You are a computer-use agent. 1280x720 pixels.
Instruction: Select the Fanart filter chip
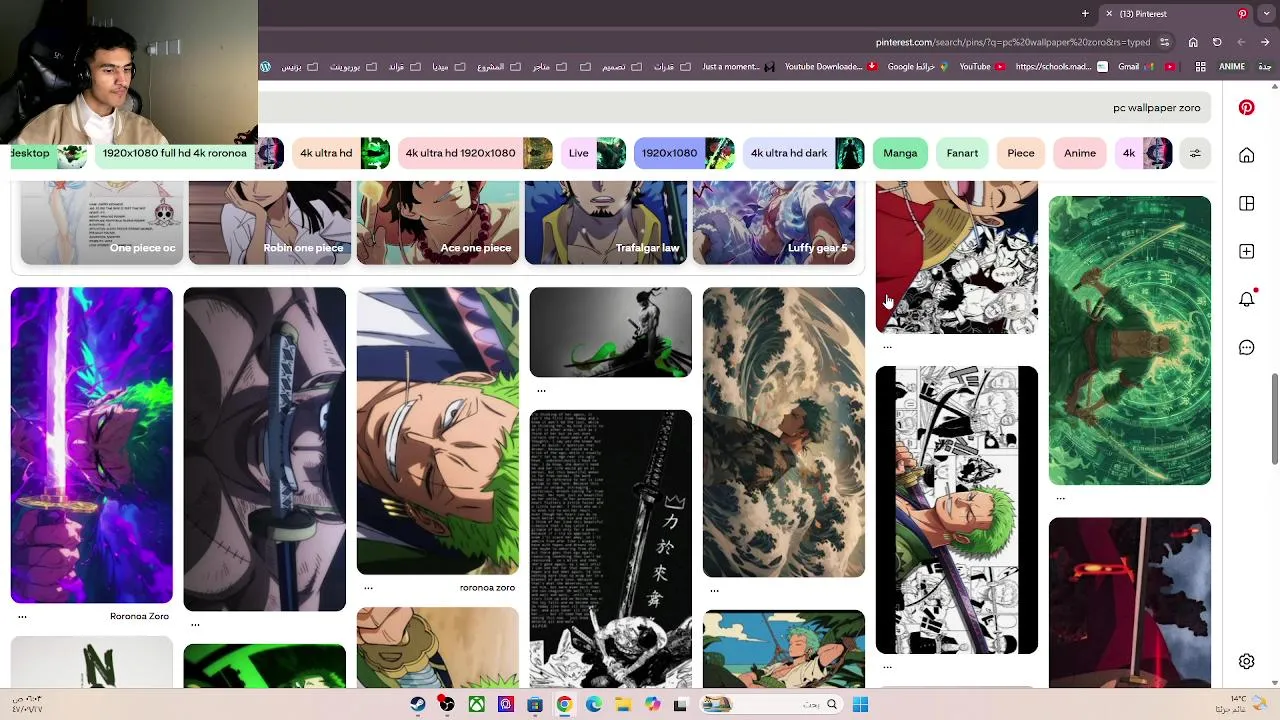click(962, 153)
